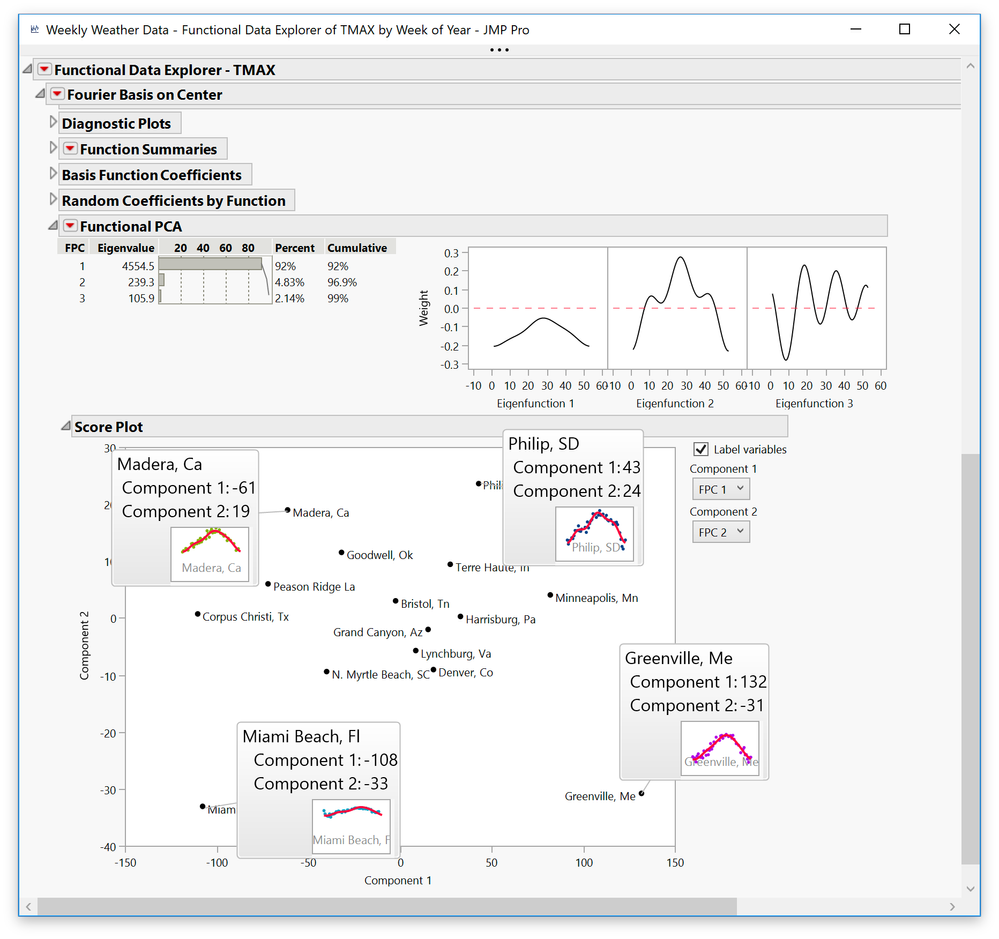Maximize the JMP Pro window
The height and width of the screenshot is (939, 999).
tap(904, 29)
